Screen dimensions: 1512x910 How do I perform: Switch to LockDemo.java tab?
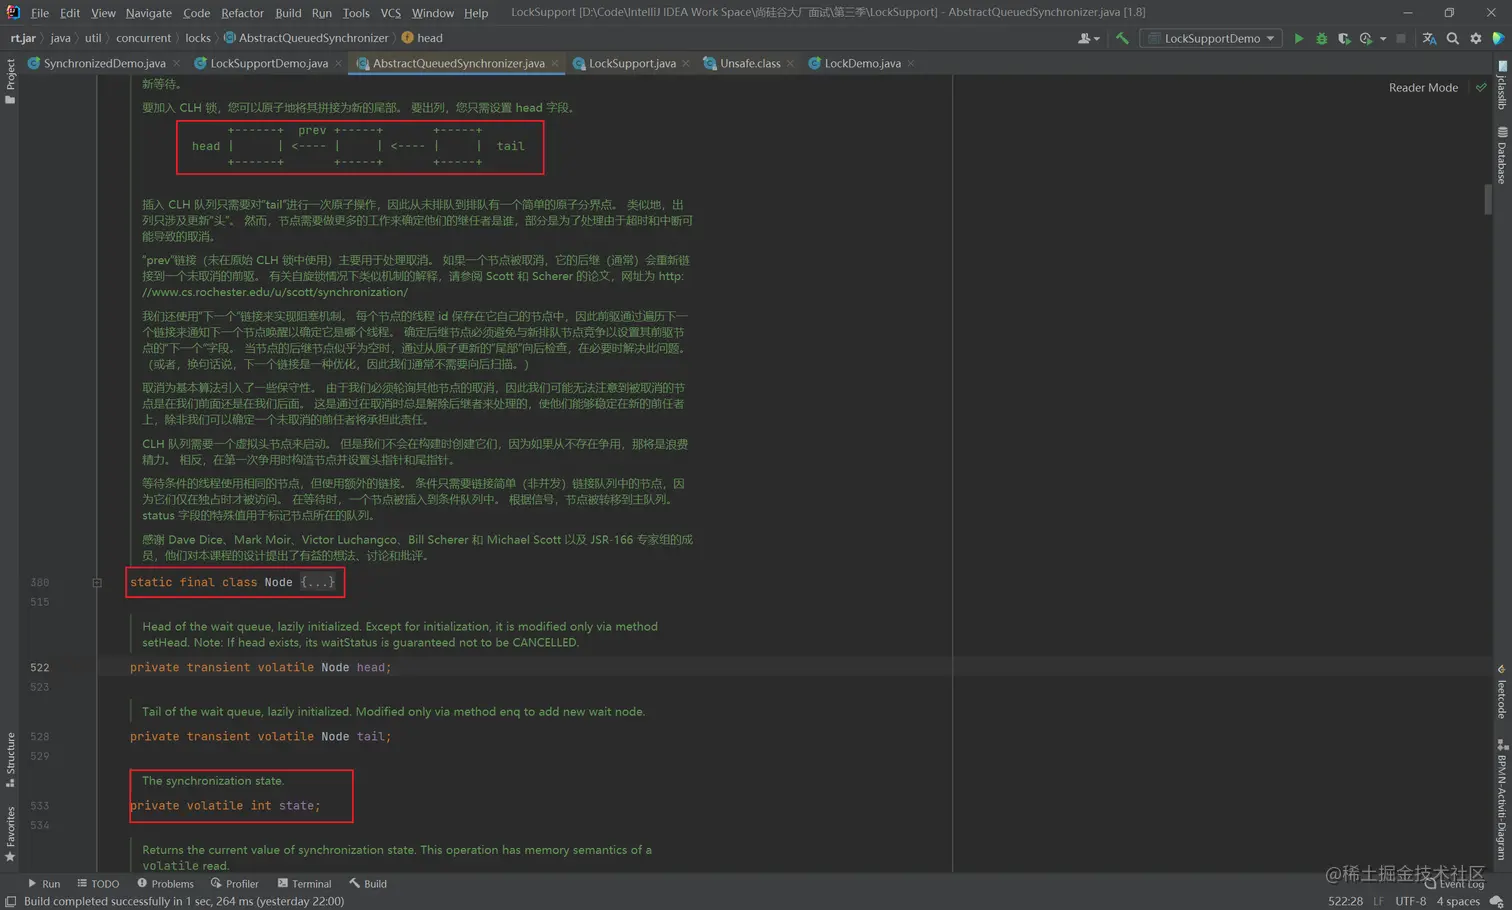(862, 63)
